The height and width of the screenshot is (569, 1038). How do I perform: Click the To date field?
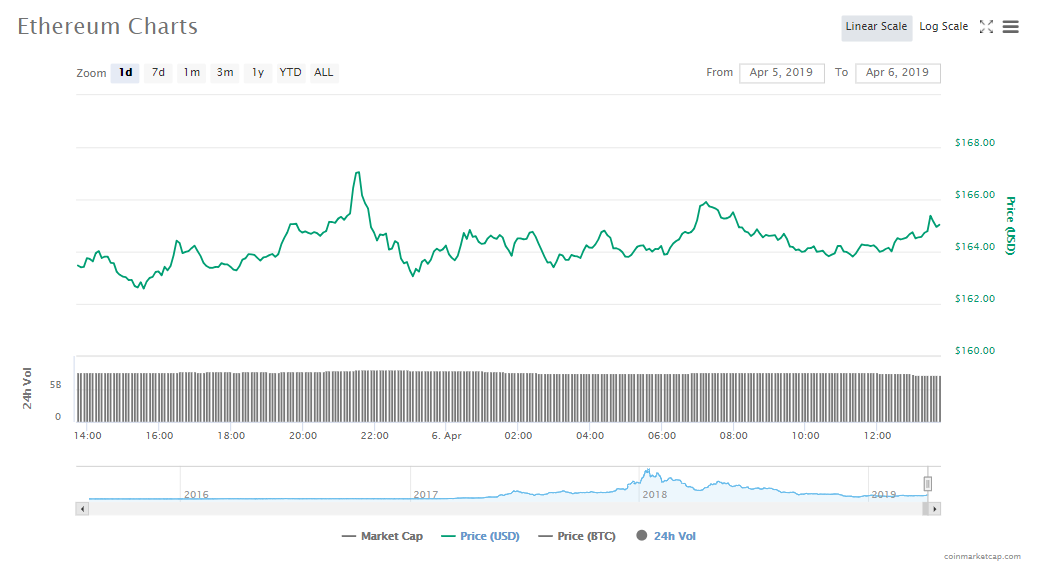pyautogui.click(x=897, y=73)
